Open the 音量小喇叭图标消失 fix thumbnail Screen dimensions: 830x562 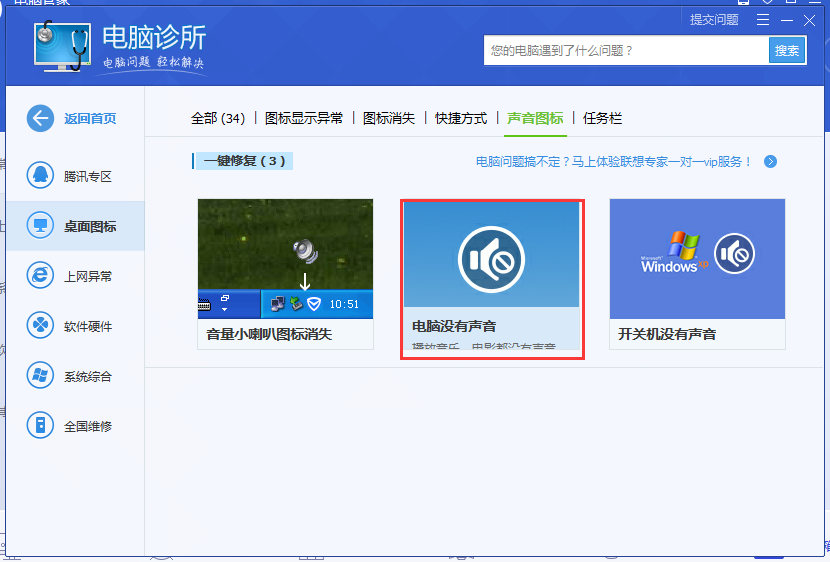(x=285, y=259)
